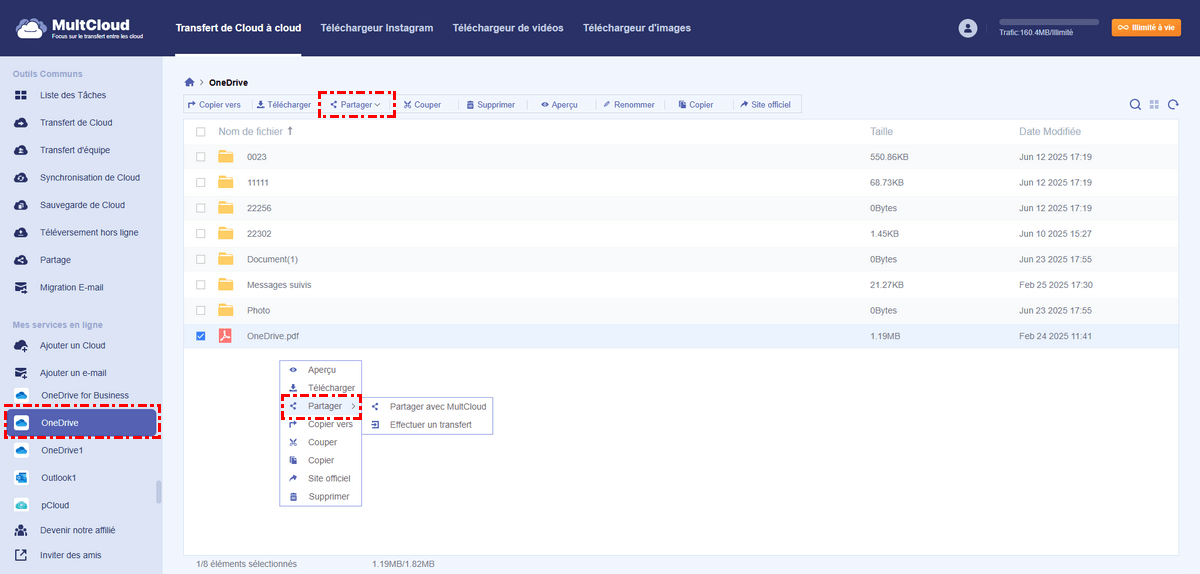Choose Supprimer in the context menu
1200x574 pixels.
(321, 497)
